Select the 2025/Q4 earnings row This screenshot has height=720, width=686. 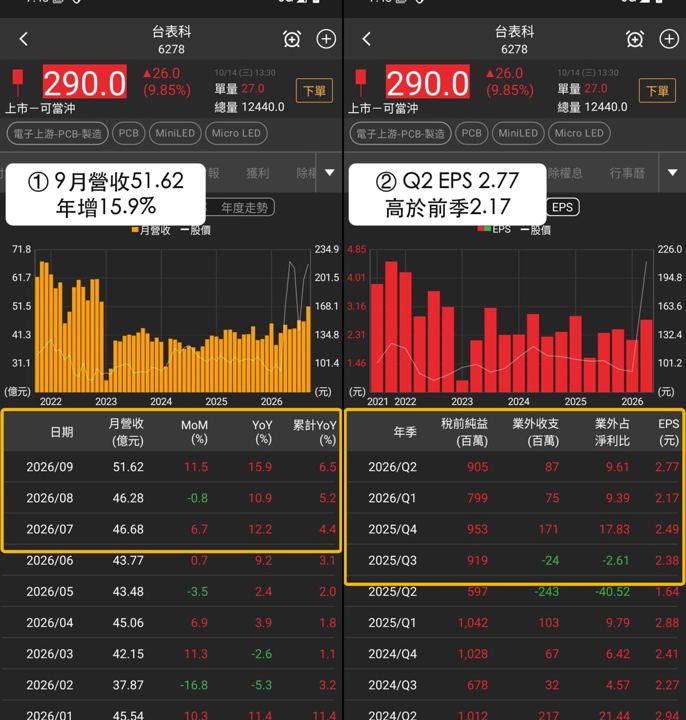tap(515, 529)
